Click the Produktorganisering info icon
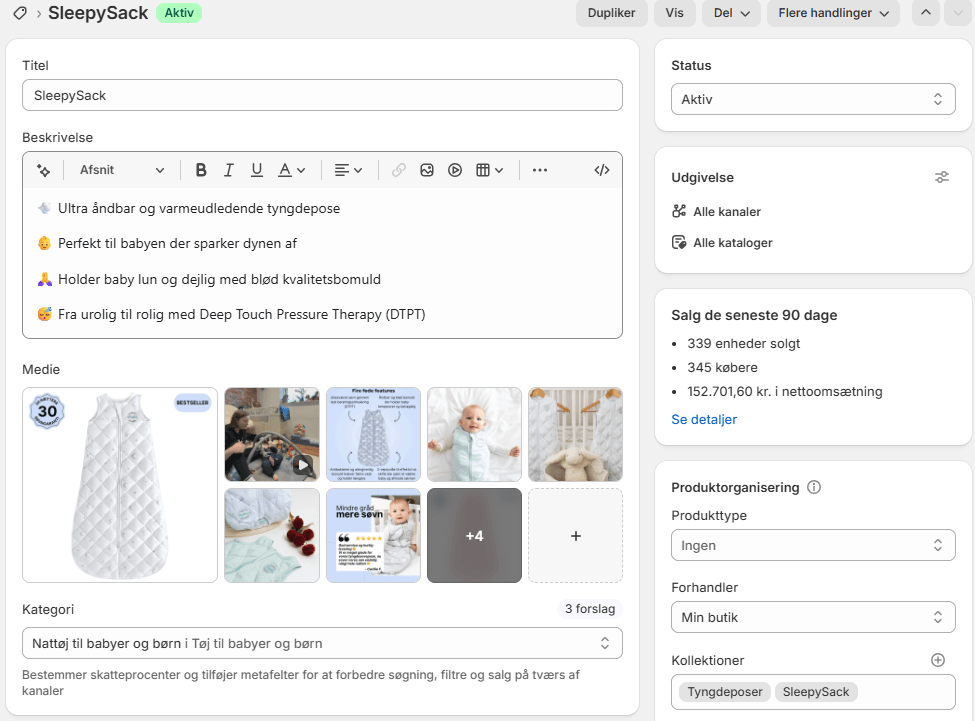Screen dimensions: 975x721 pos(814,487)
